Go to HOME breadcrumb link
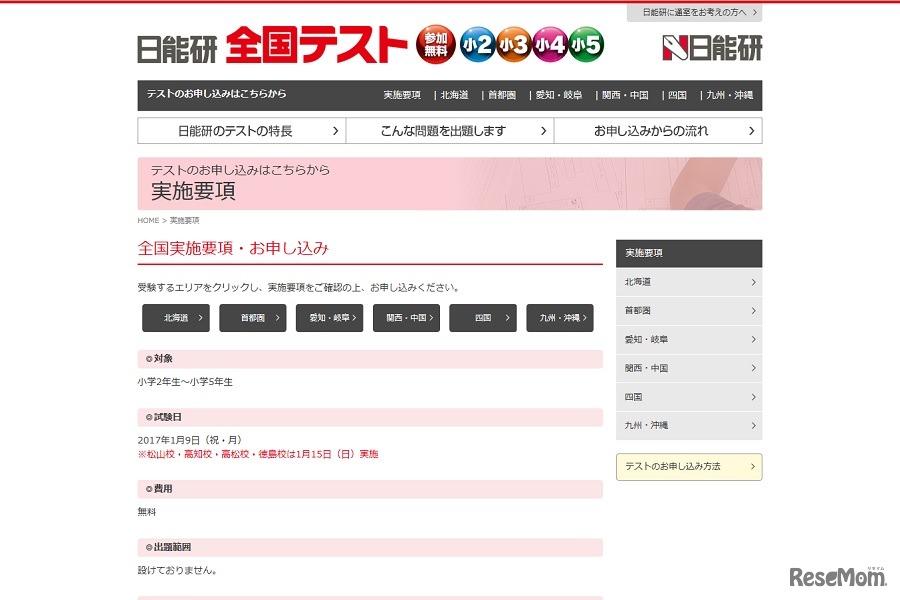This screenshot has width=900, height=600. coord(148,220)
